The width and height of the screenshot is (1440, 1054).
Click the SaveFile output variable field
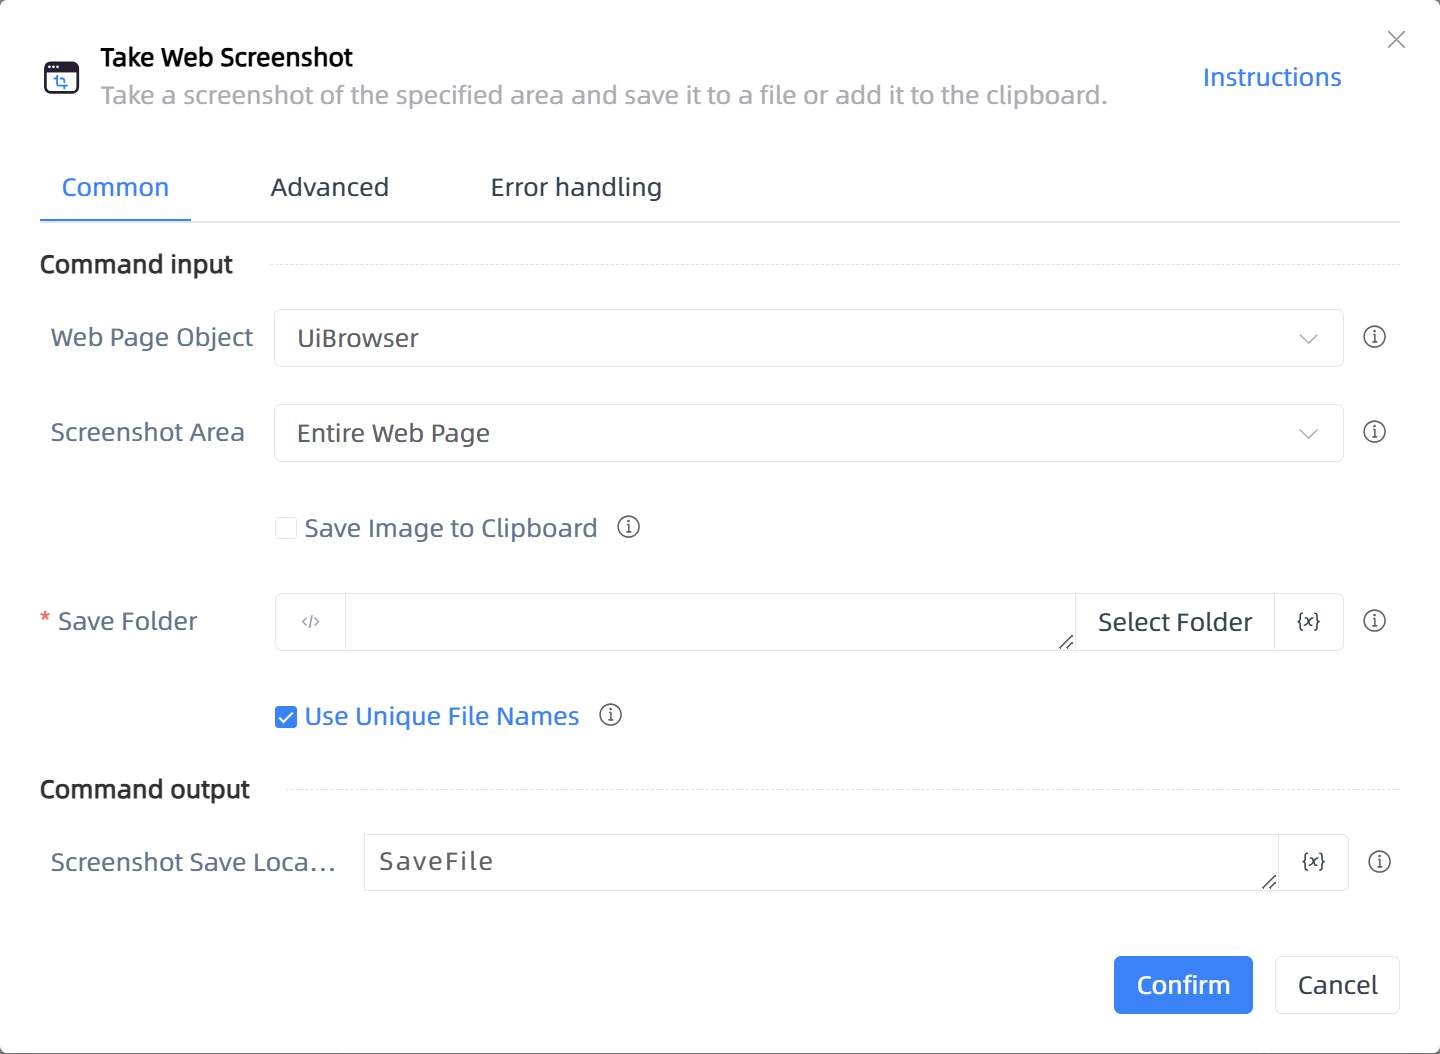tap(821, 862)
